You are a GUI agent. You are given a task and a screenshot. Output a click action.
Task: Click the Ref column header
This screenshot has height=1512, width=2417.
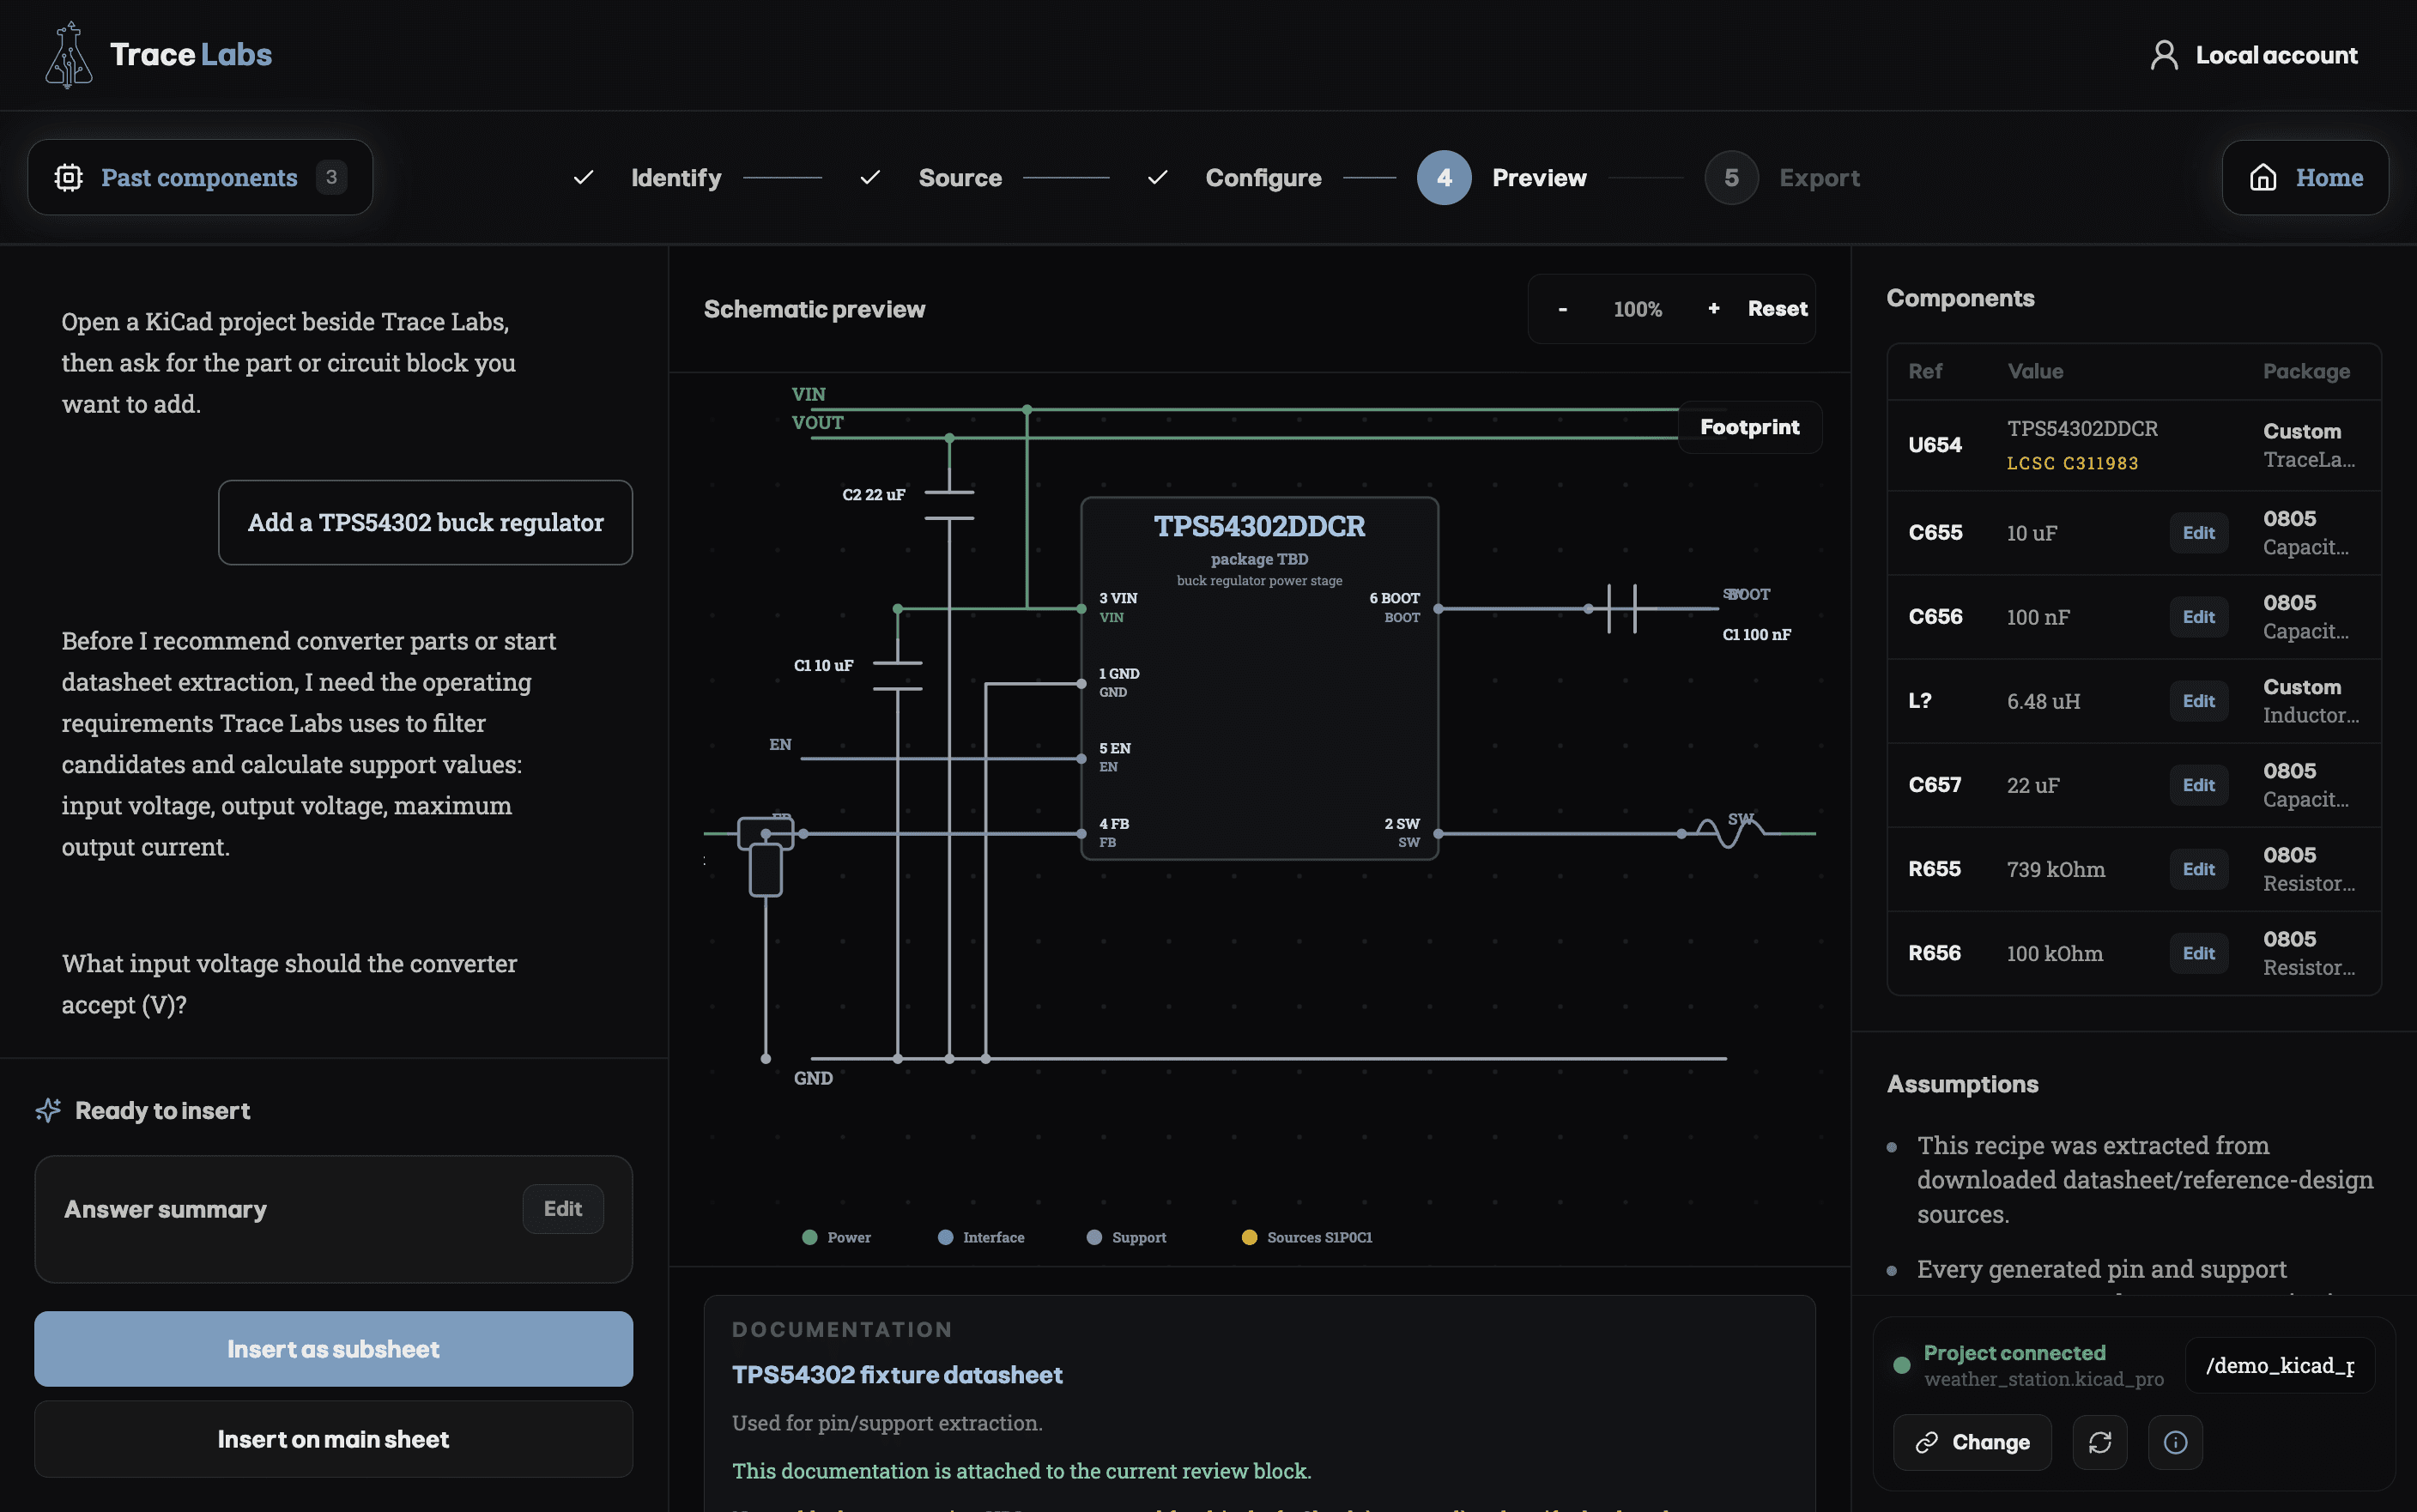pos(1925,371)
